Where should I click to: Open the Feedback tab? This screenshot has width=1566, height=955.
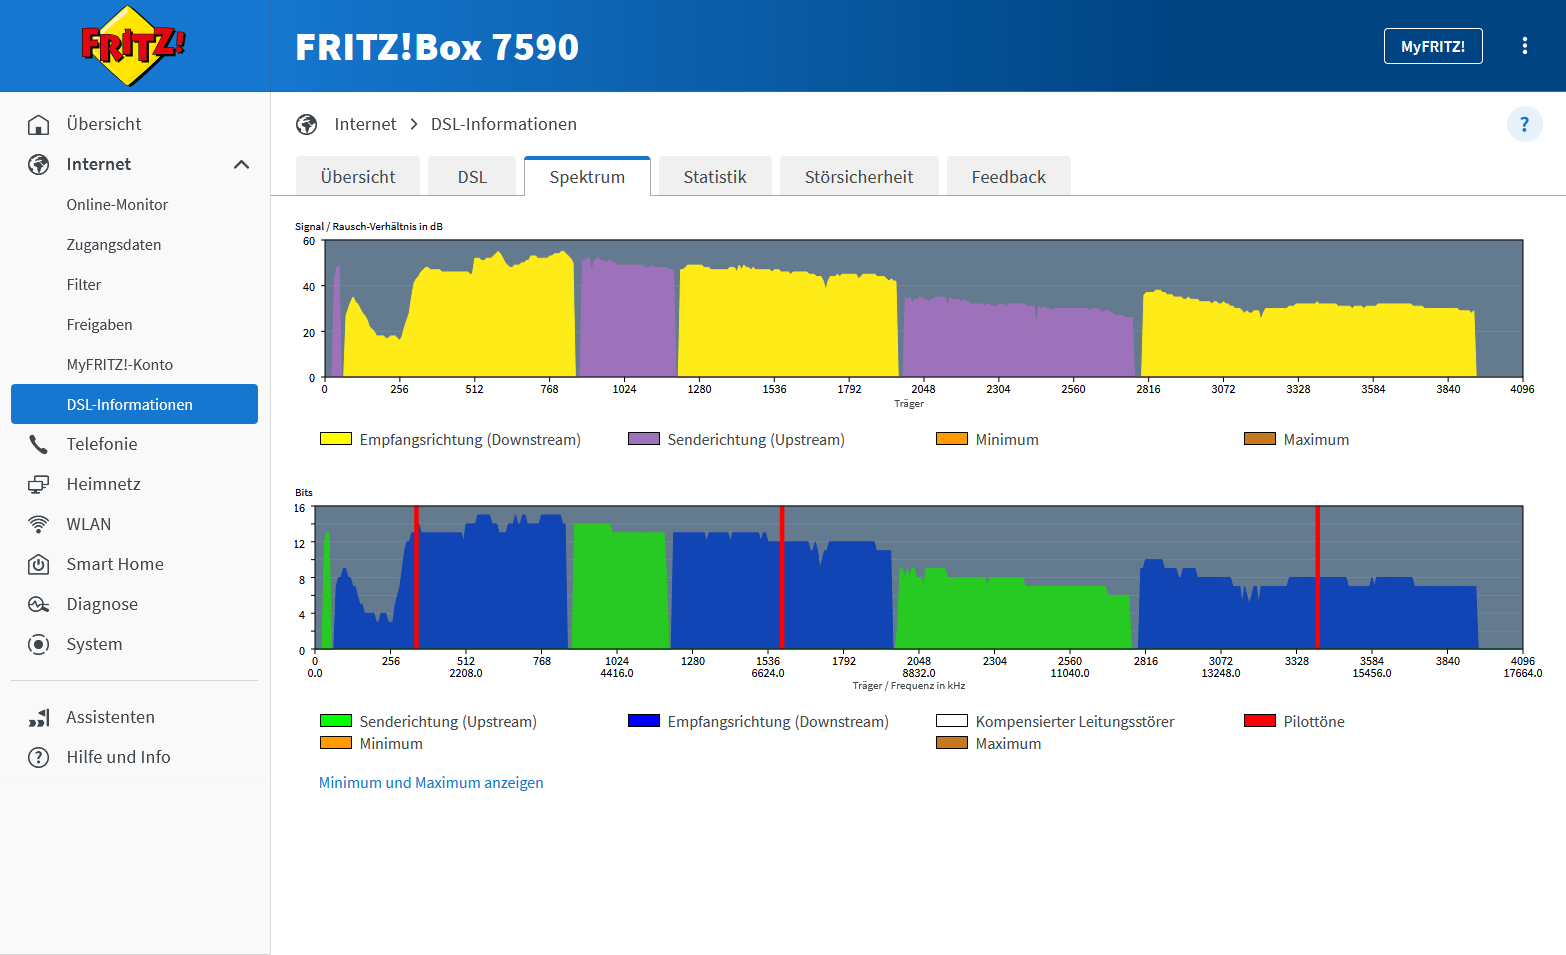(x=1008, y=176)
